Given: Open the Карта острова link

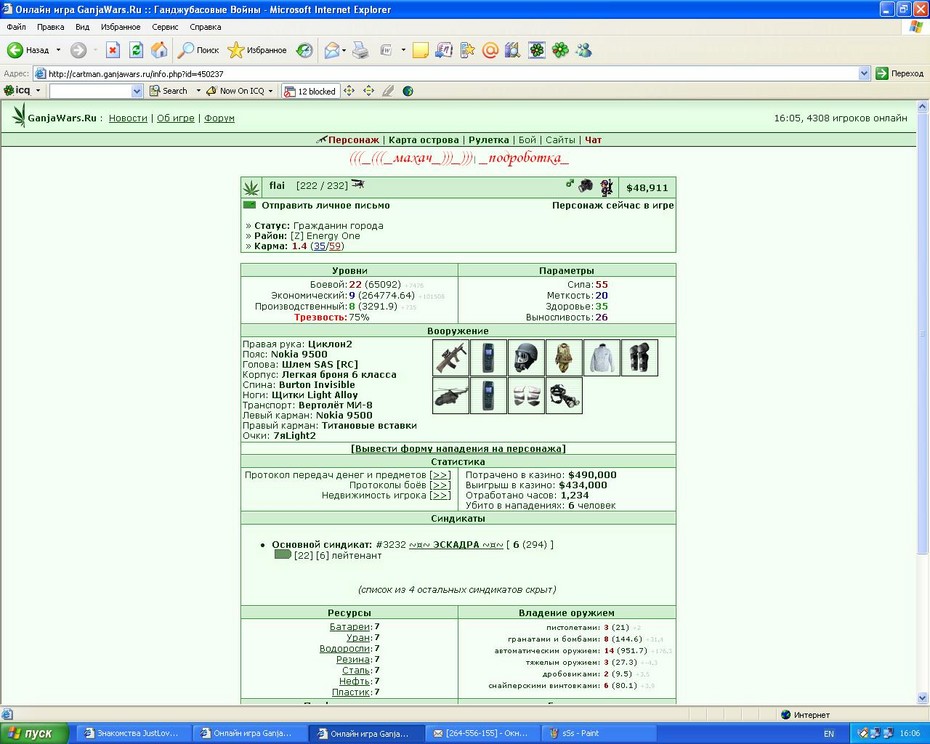Looking at the screenshot, I should click(x=423, y=140).
